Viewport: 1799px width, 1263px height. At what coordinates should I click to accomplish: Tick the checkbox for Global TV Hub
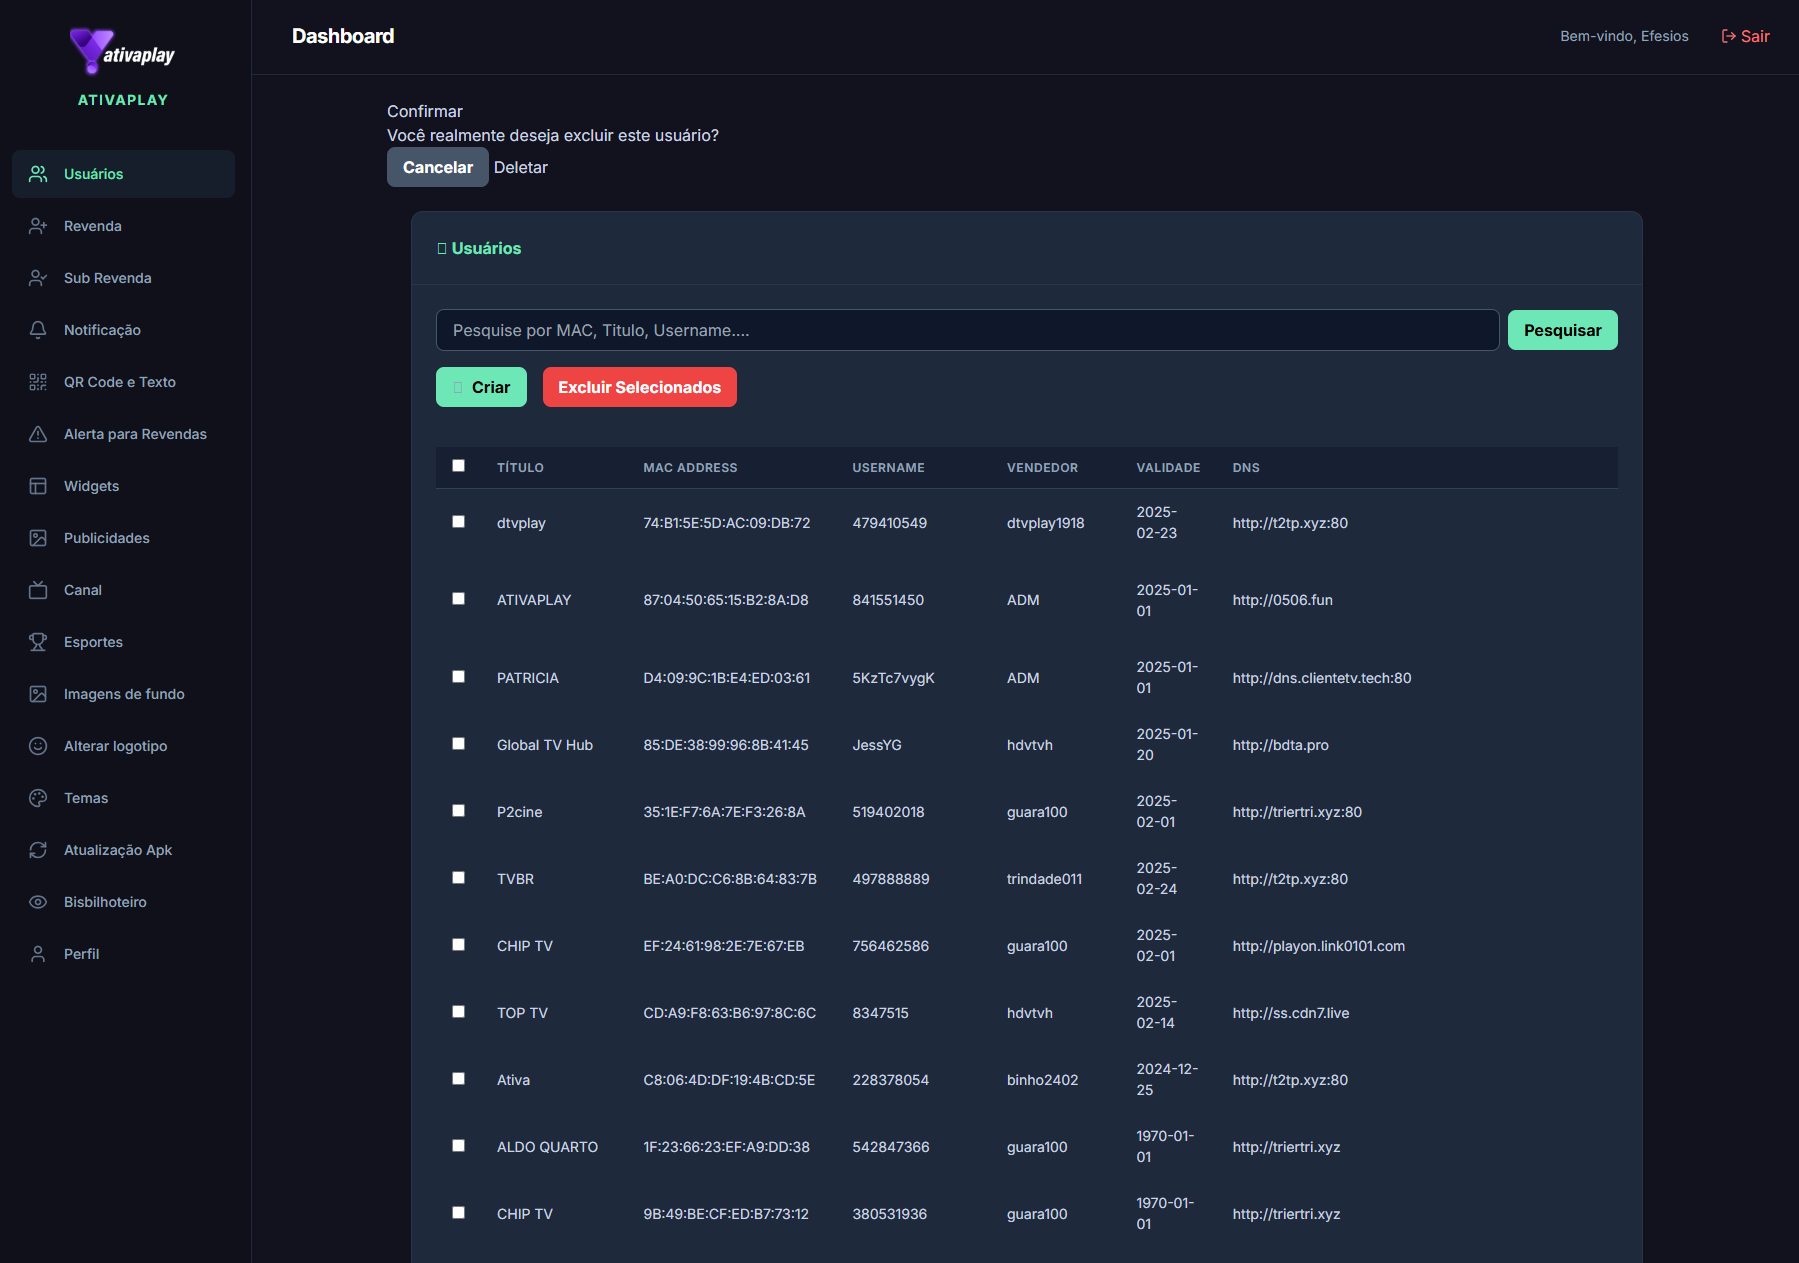click(459, 744)
